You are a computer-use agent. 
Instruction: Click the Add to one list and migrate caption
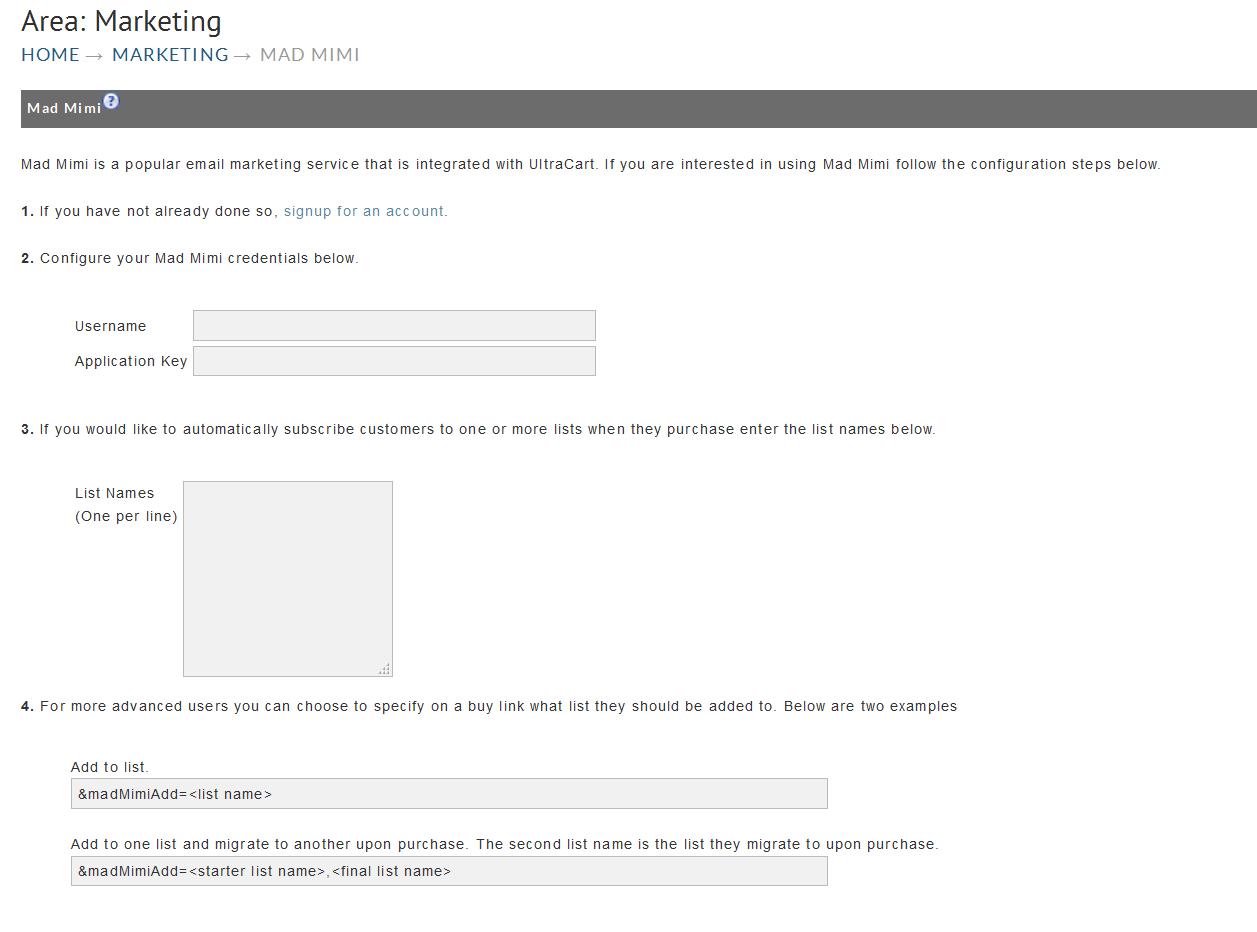tap(505, 844)
